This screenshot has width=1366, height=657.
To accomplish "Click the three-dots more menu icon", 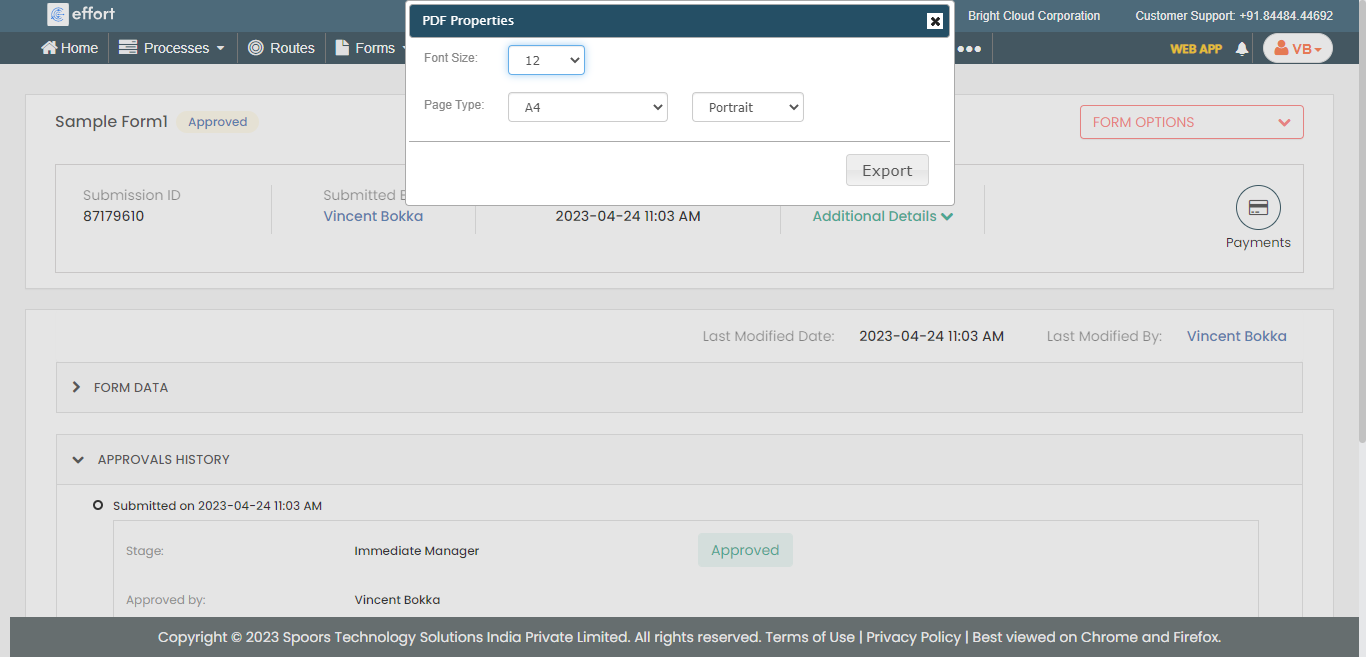I will pos(969,48).
